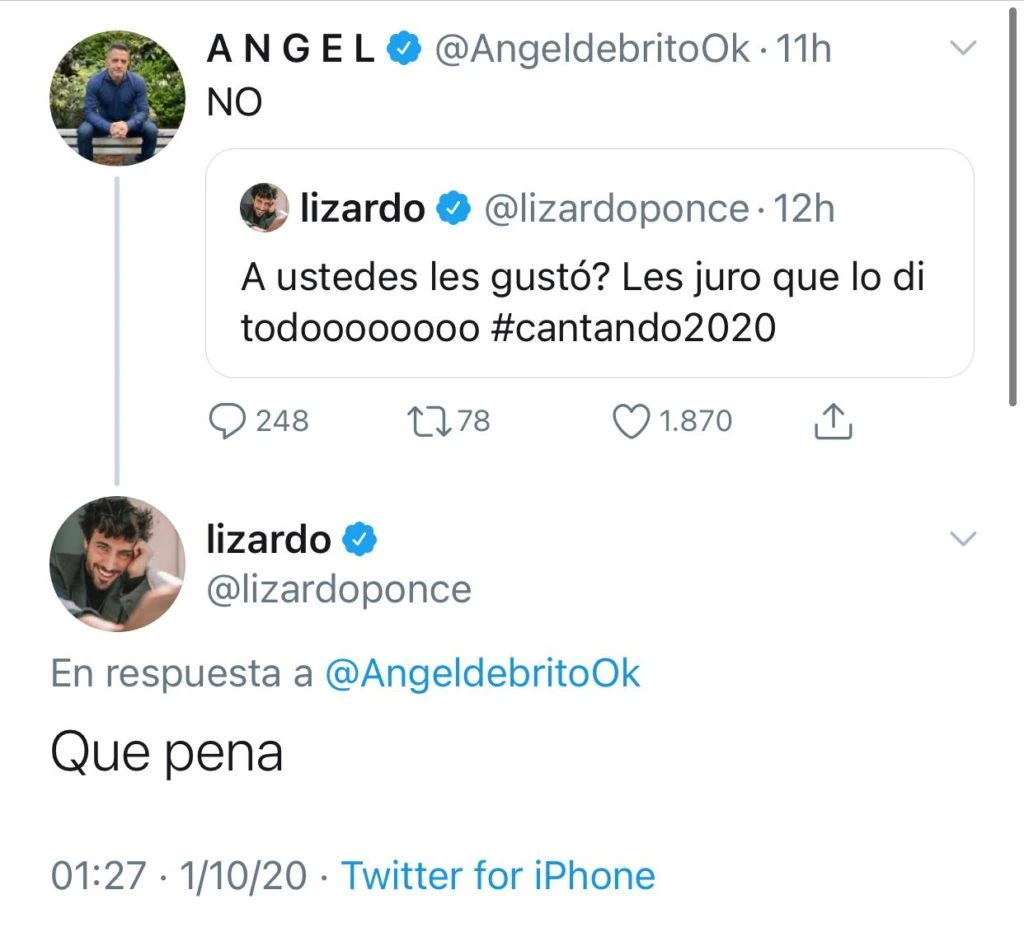Click the Twitter for iPhone link
Image resolution: width=1024 pixels, height=932 pixels.
[498, 876]
